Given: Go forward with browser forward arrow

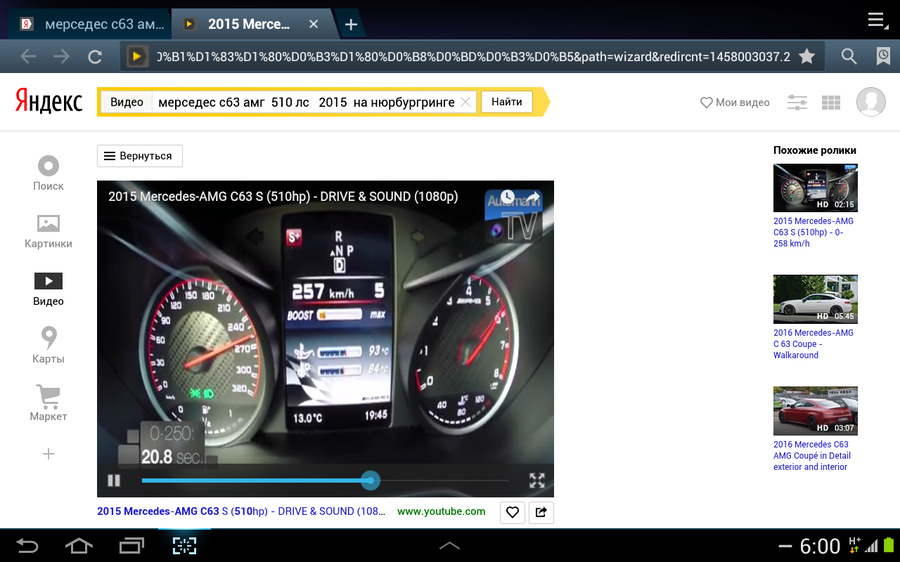Looking at the screenshot, I should tap(61, 56).
